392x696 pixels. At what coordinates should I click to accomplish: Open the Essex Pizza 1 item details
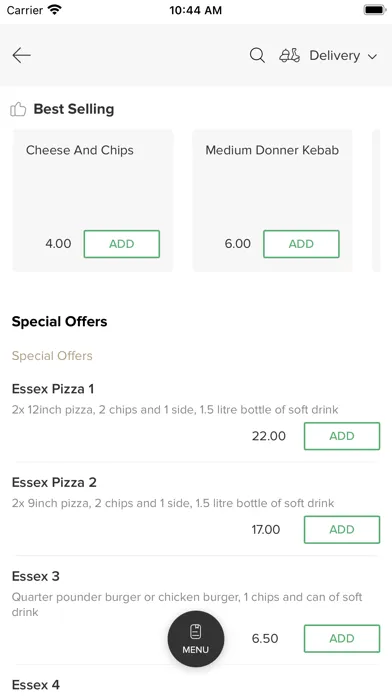click(53, 389)
